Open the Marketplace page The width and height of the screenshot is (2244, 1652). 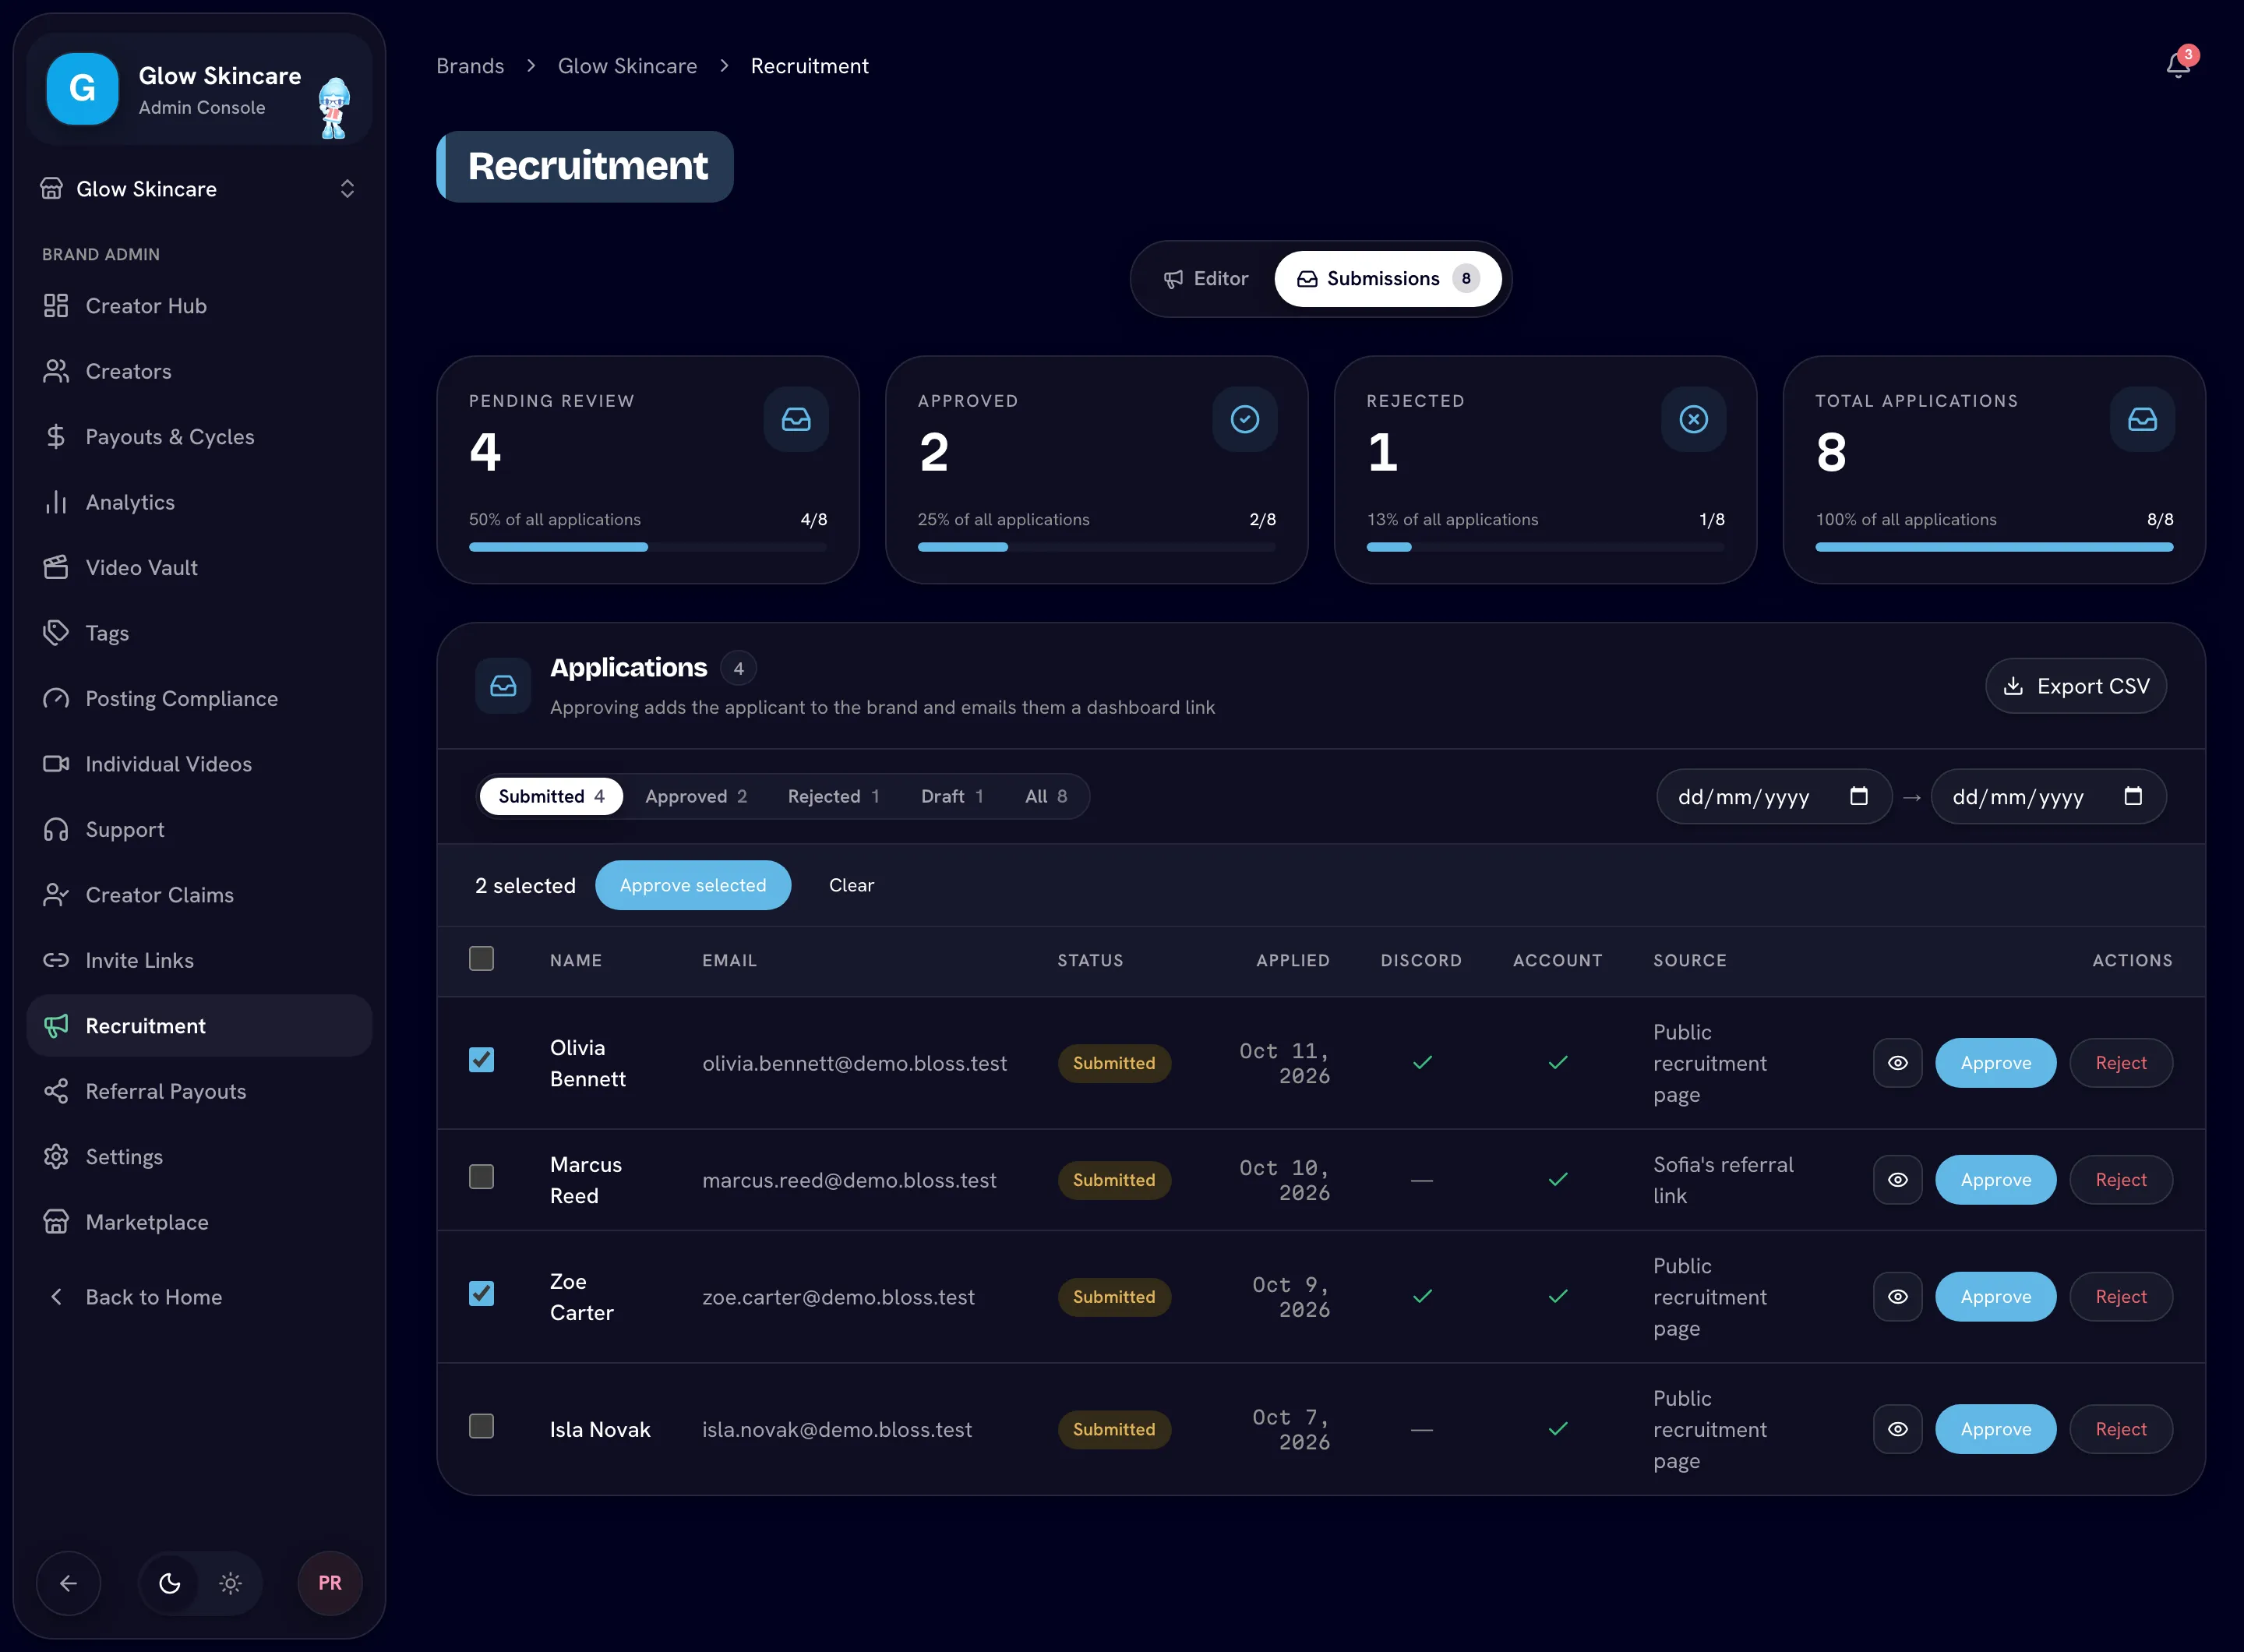coord(199,1222)
